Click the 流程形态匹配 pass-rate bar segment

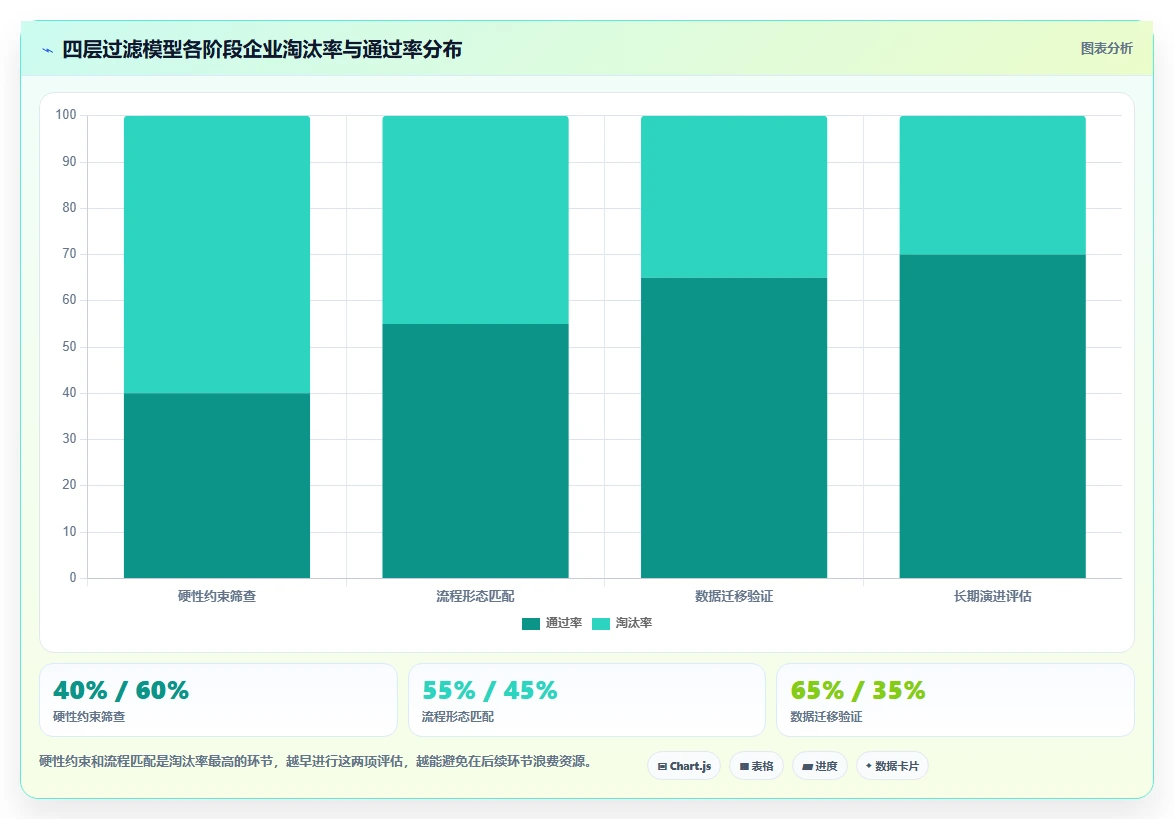(x=475, y=451)
